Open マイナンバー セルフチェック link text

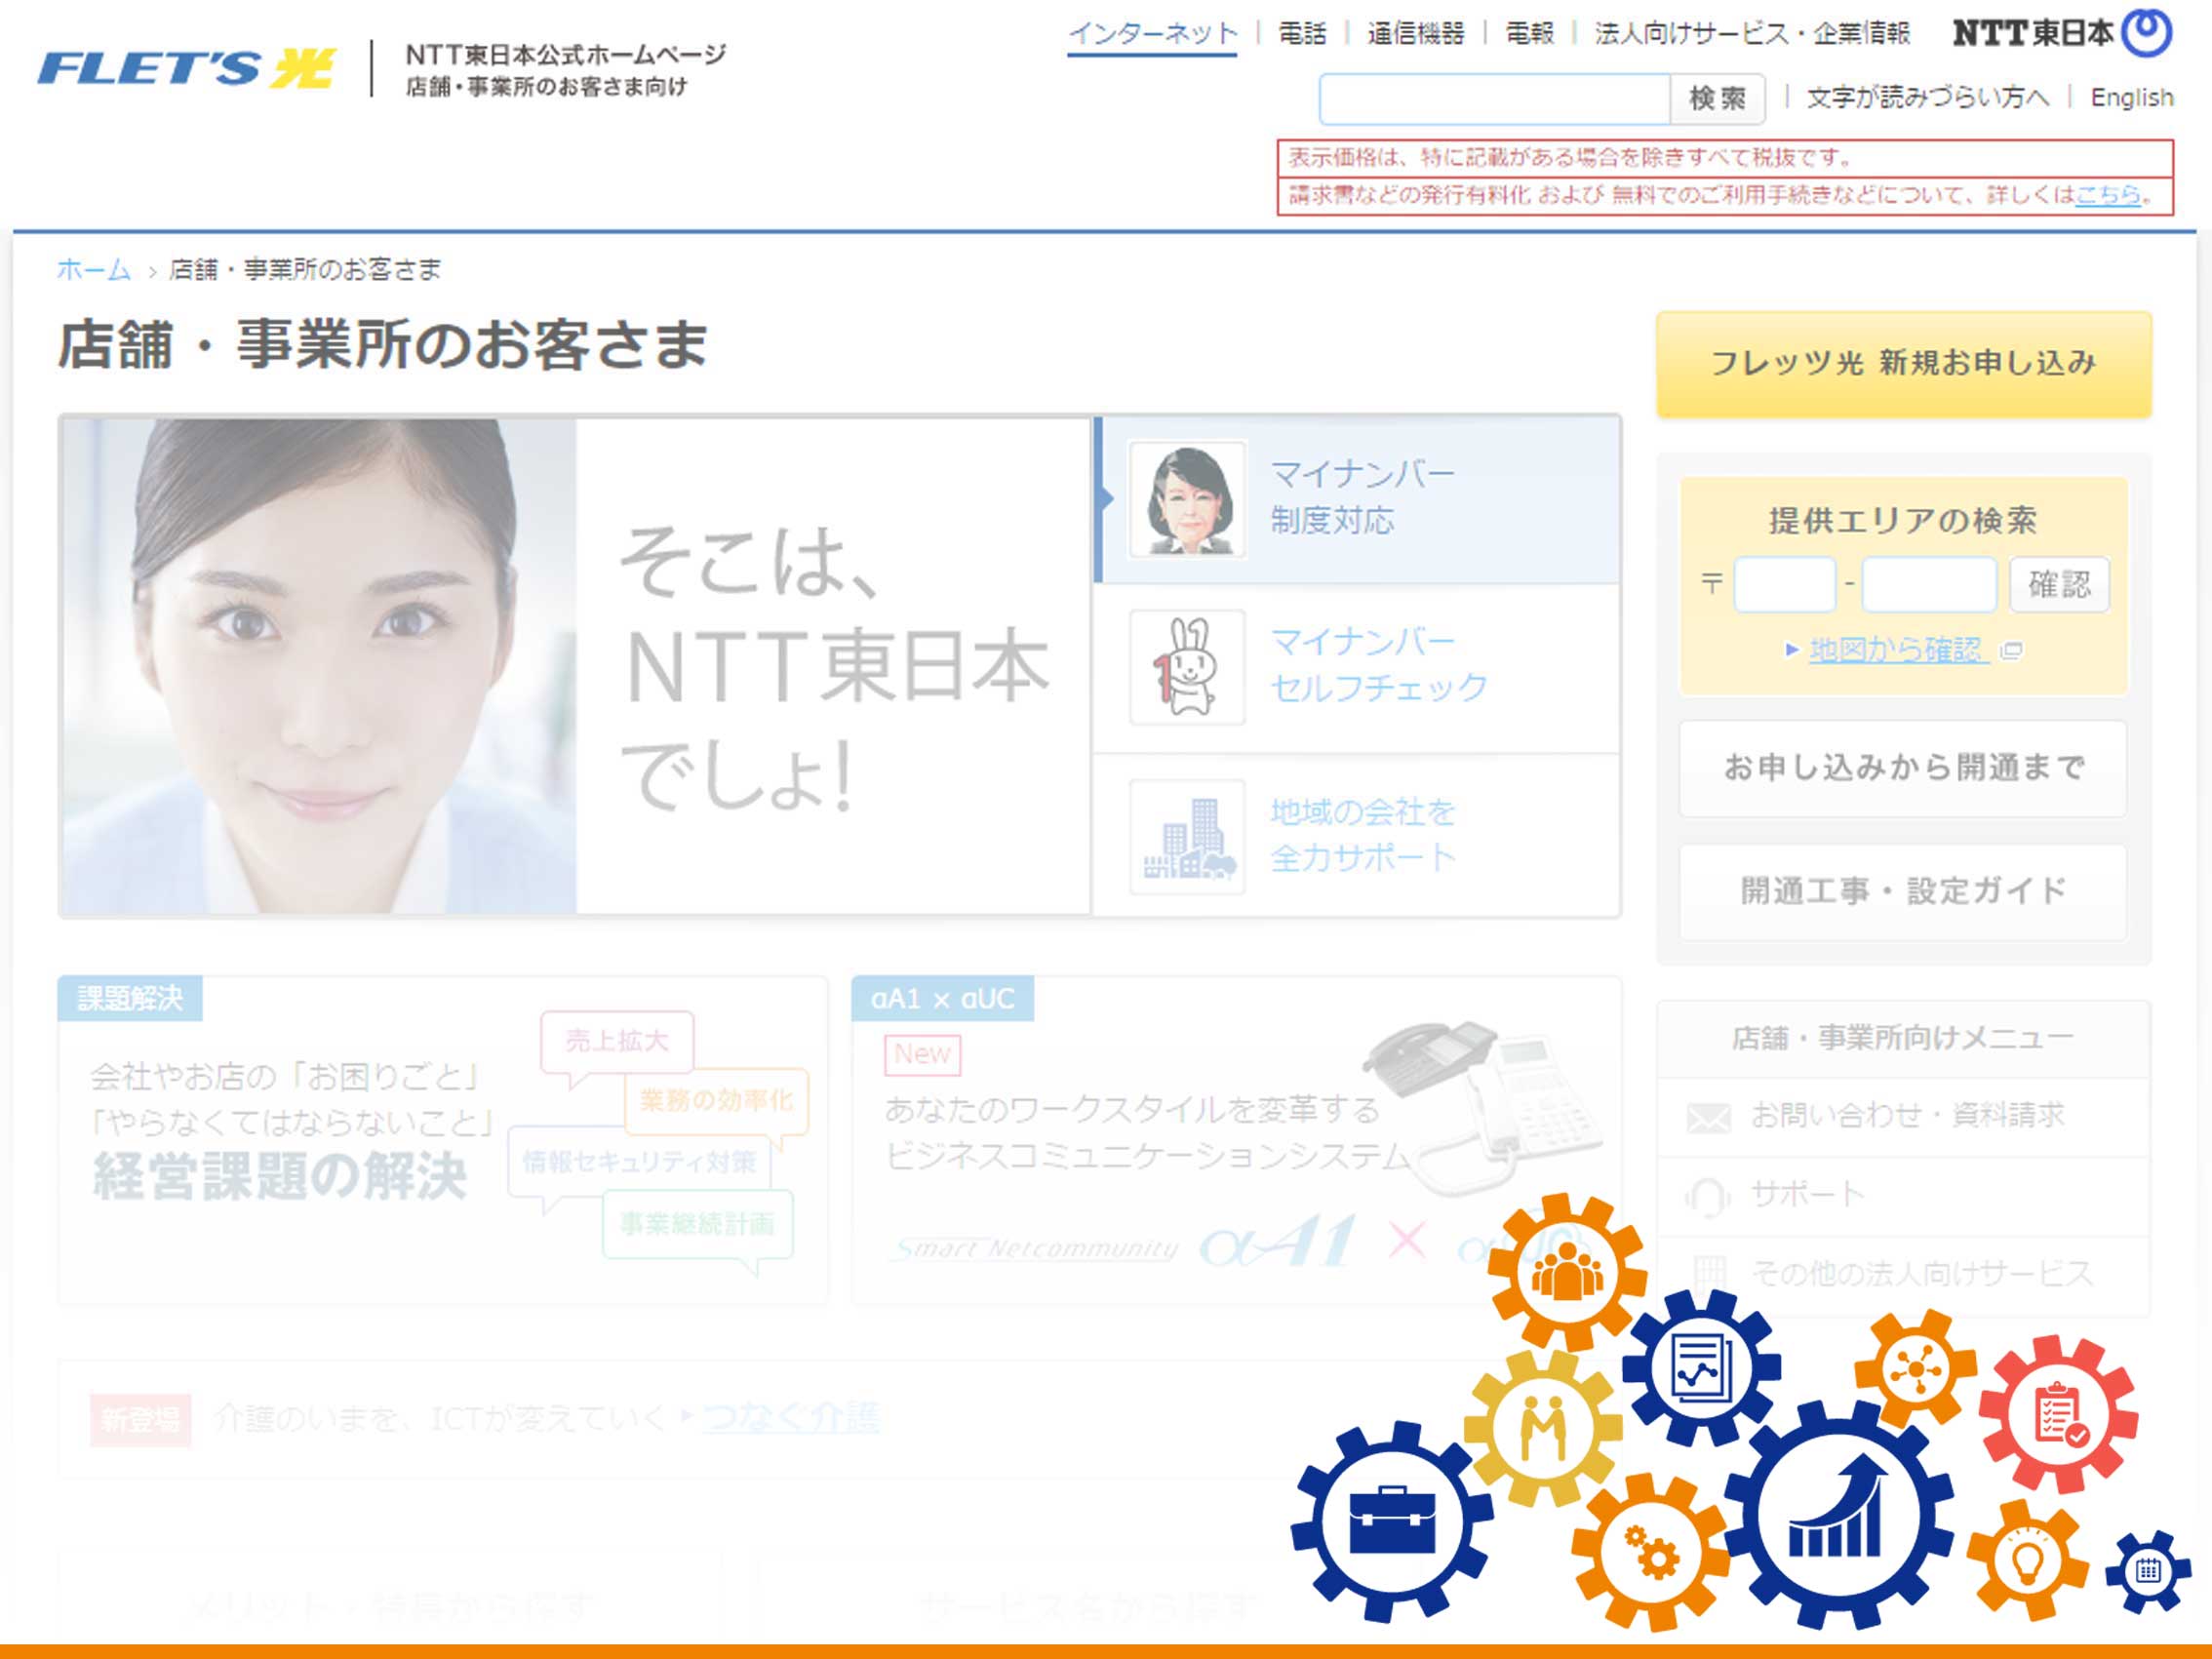pos(1378,665)
